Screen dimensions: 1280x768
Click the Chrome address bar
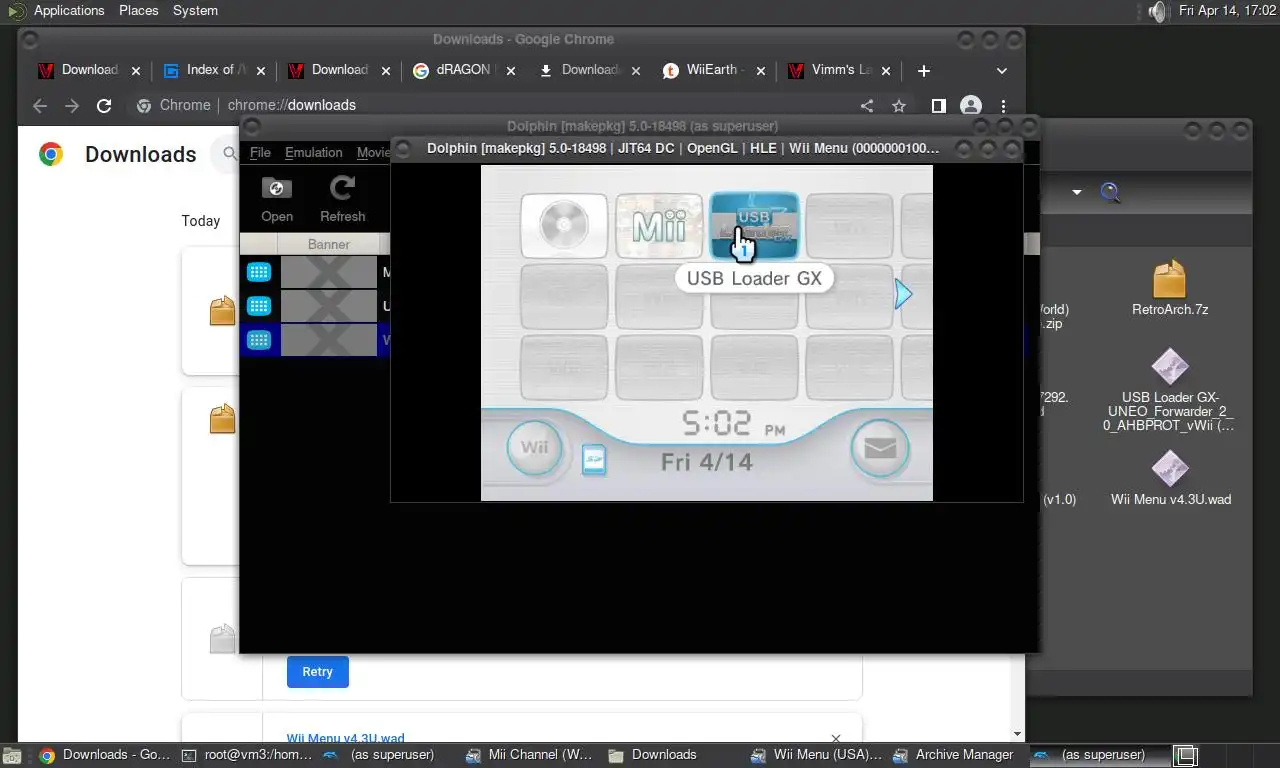point(520,105)
